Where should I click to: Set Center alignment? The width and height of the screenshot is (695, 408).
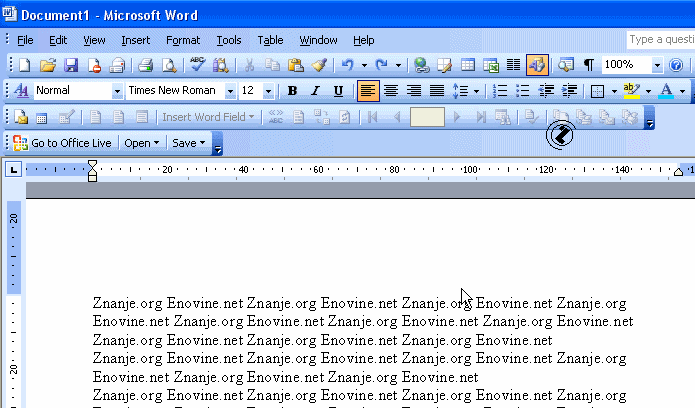tap(390, 91)
